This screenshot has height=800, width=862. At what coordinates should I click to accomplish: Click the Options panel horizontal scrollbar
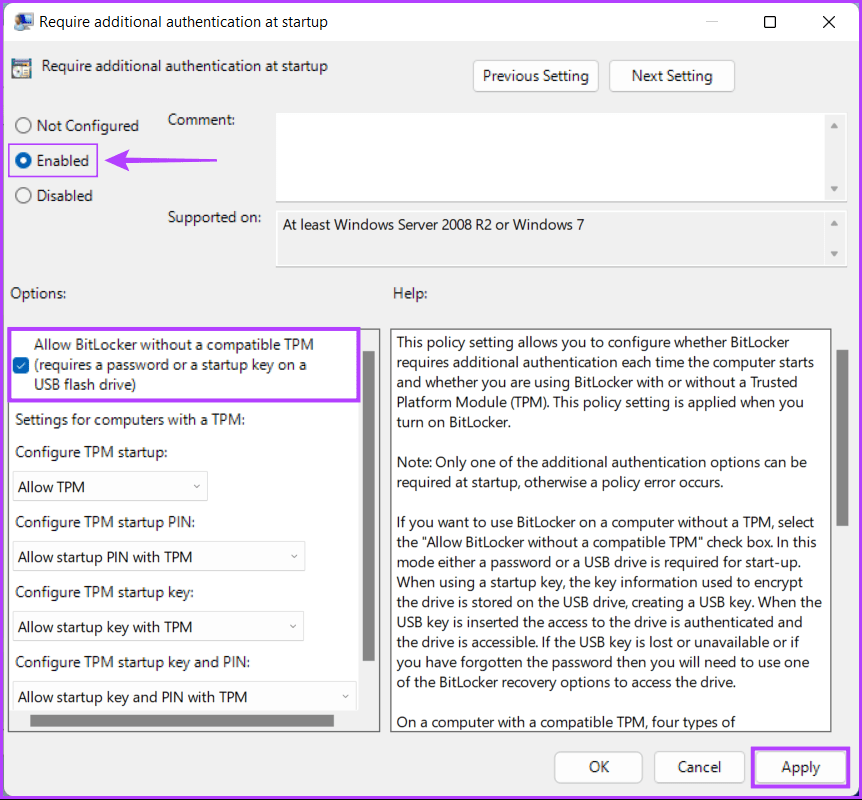click(x=182, y=720)
